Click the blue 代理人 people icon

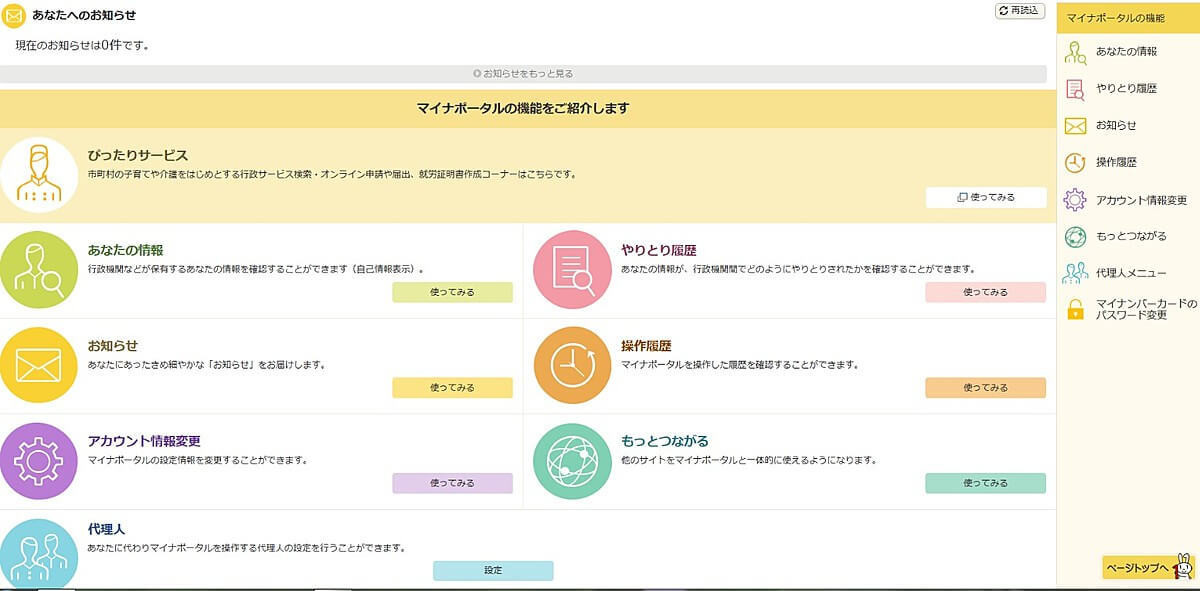tap(39, 554)
